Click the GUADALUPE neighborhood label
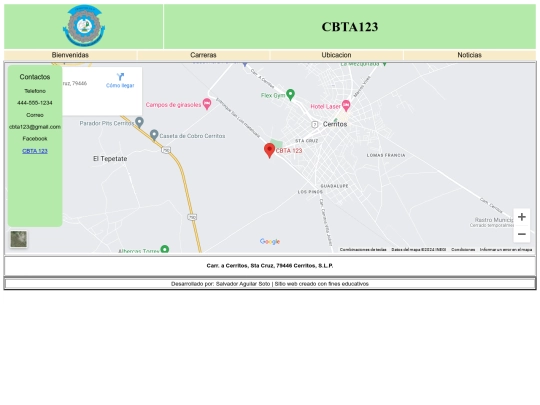 (334, 186)
